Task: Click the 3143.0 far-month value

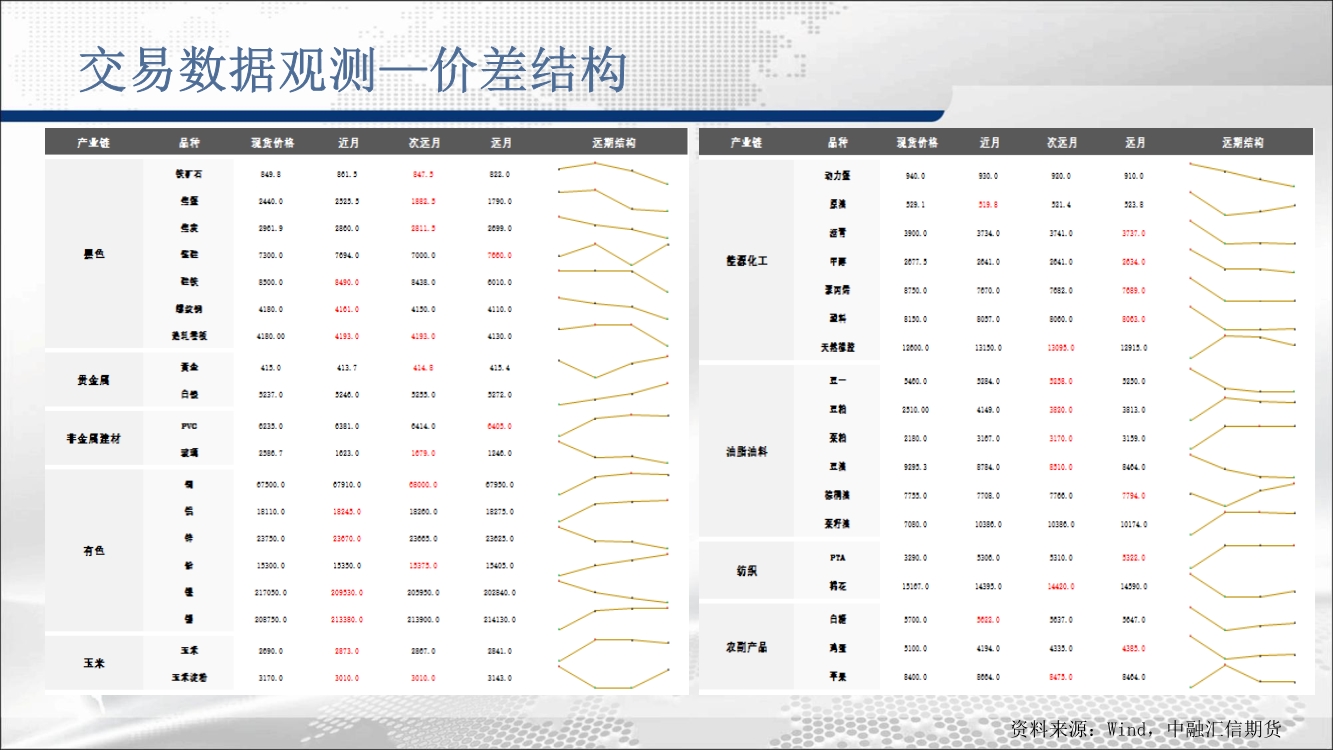Action: [x=501, y=677]
